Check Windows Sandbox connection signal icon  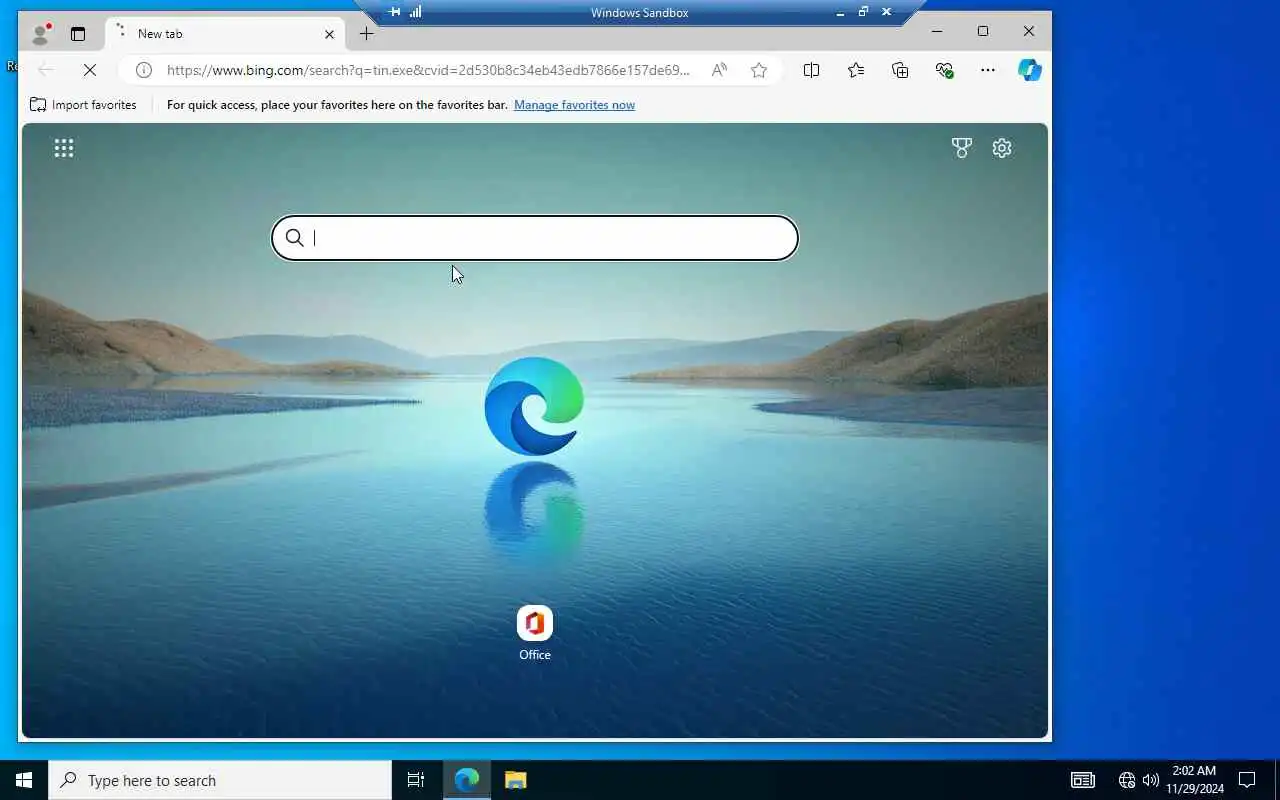pyautogui.click(x=416, y=12)
